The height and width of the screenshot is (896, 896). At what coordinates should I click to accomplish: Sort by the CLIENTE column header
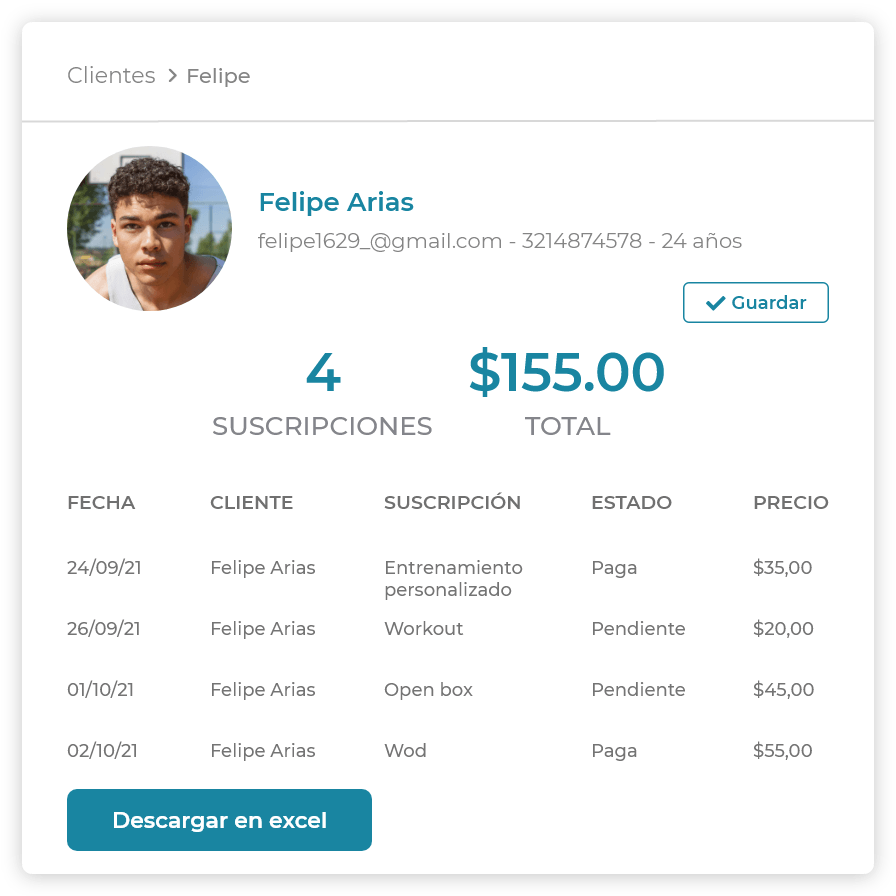click(x=251, y=503)
